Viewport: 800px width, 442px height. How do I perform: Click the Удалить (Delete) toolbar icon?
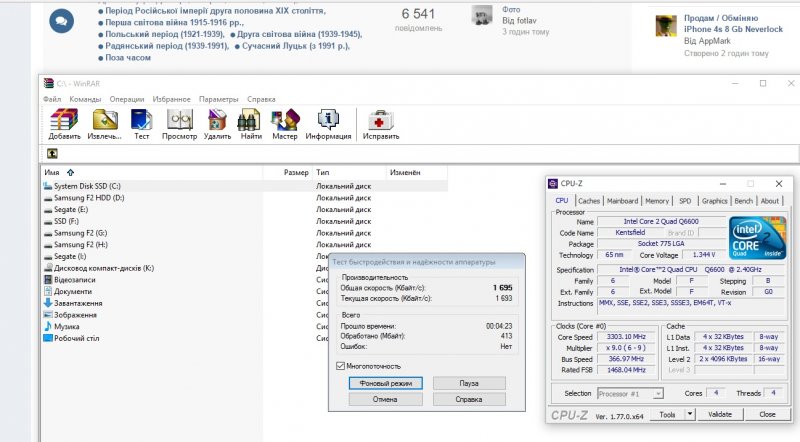pyautogui.click(x=217, y=121)
